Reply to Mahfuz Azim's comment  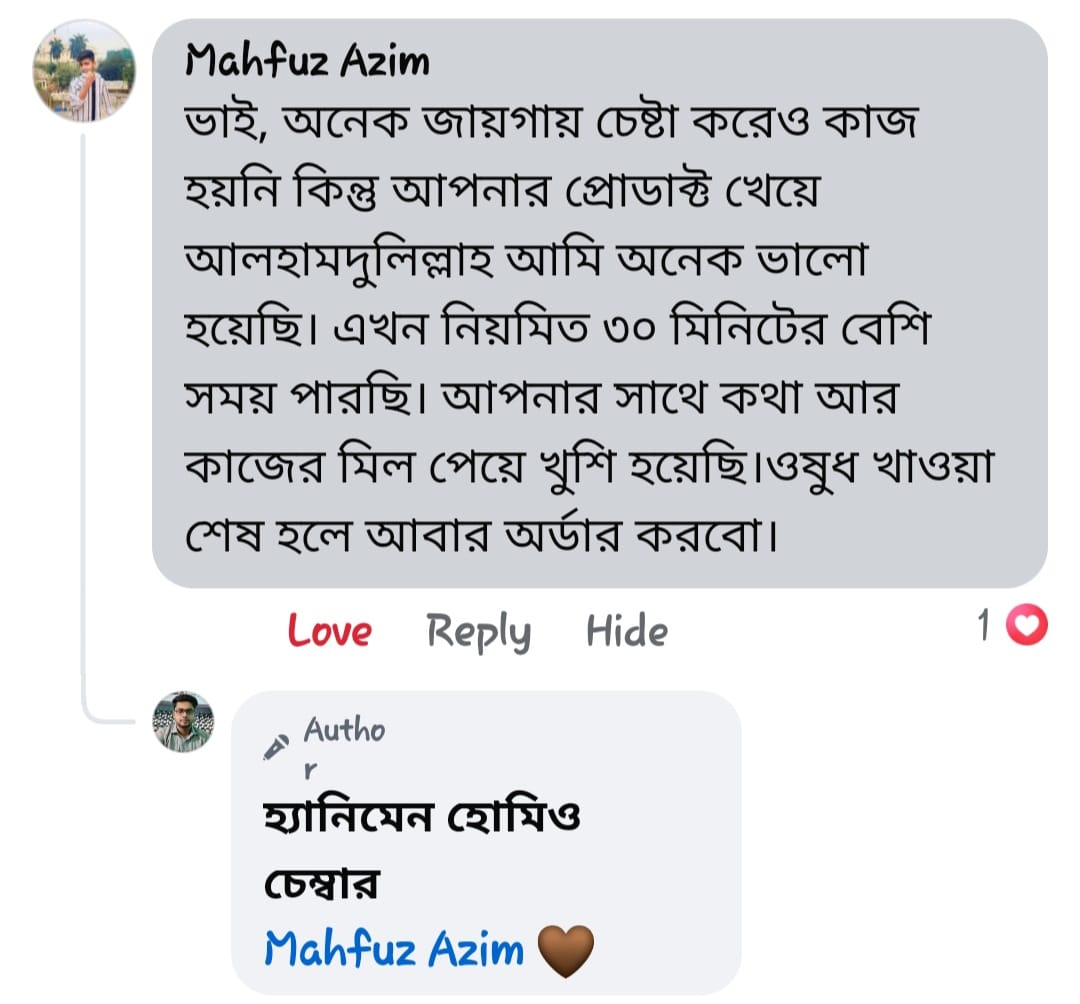pos(478,632)
